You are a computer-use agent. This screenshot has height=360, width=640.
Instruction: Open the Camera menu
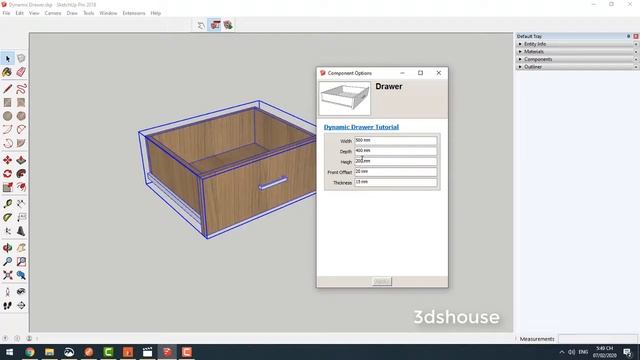(53, 13)
